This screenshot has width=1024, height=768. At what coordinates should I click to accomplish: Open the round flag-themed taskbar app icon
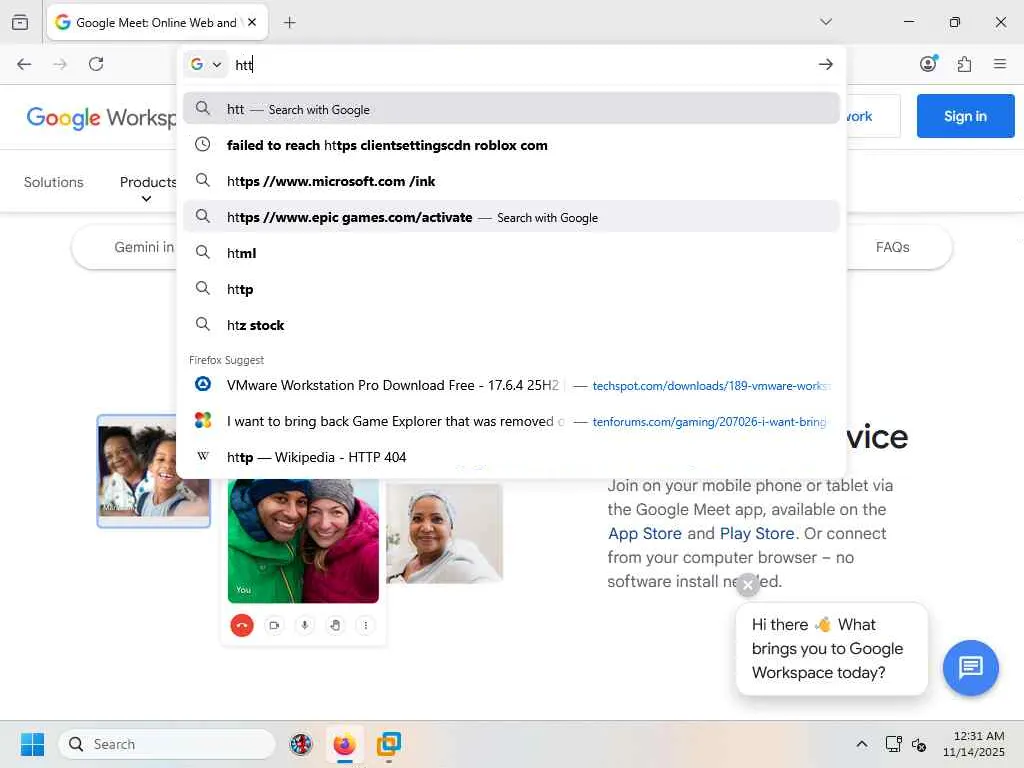pyautogui.click(x=300, y=744)
